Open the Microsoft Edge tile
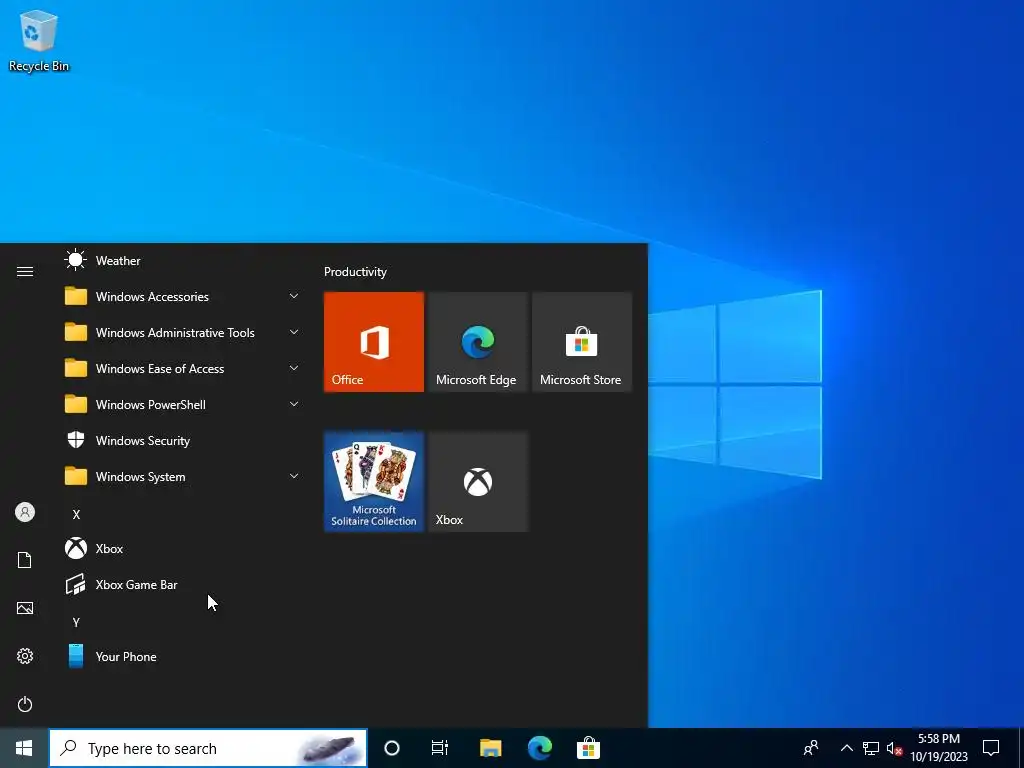 pyautogui.click(x=477, y=342)
